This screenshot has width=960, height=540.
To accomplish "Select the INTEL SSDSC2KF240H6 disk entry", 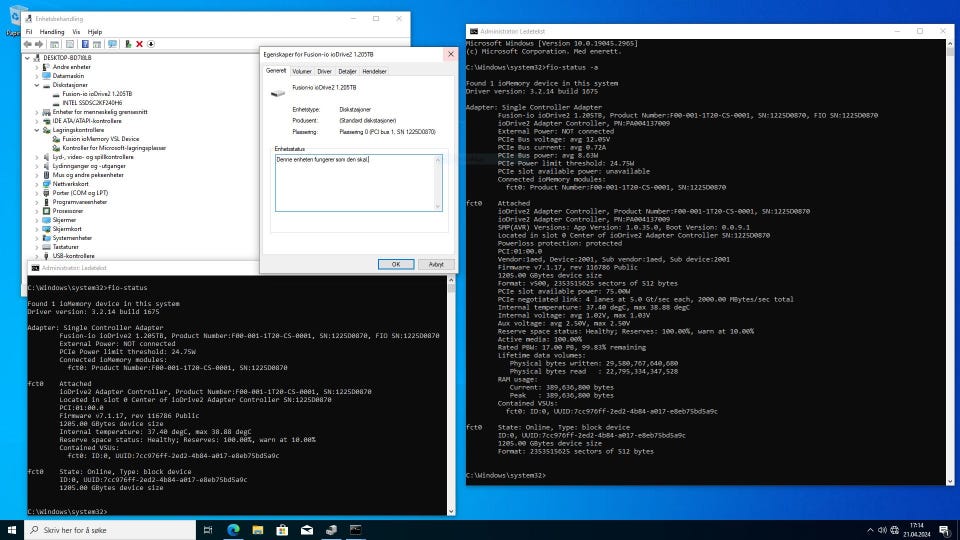I will (91, 103).
